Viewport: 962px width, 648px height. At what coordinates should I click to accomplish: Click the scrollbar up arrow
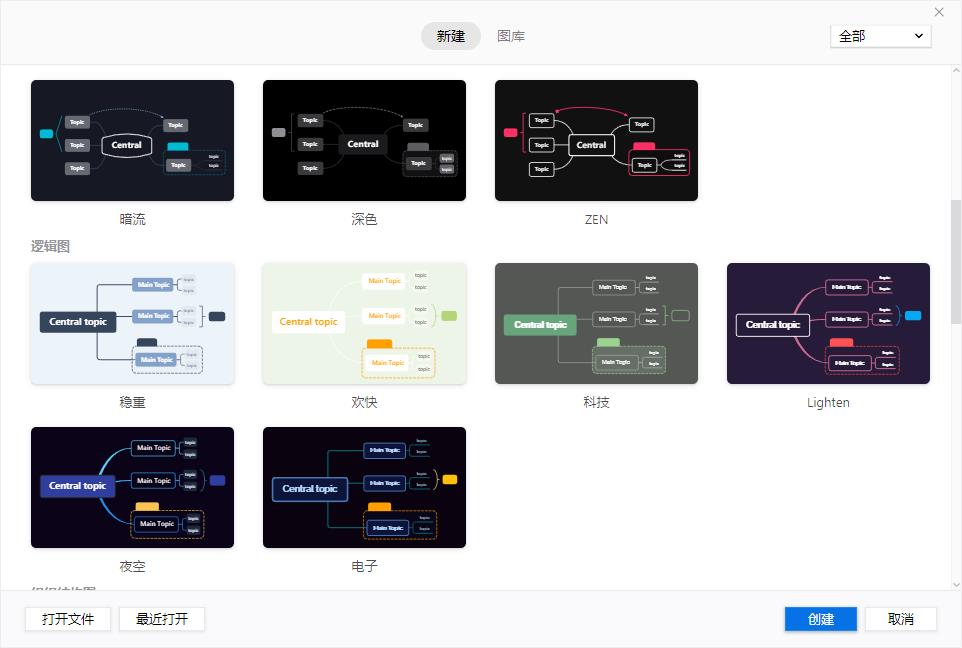(956, 70)
